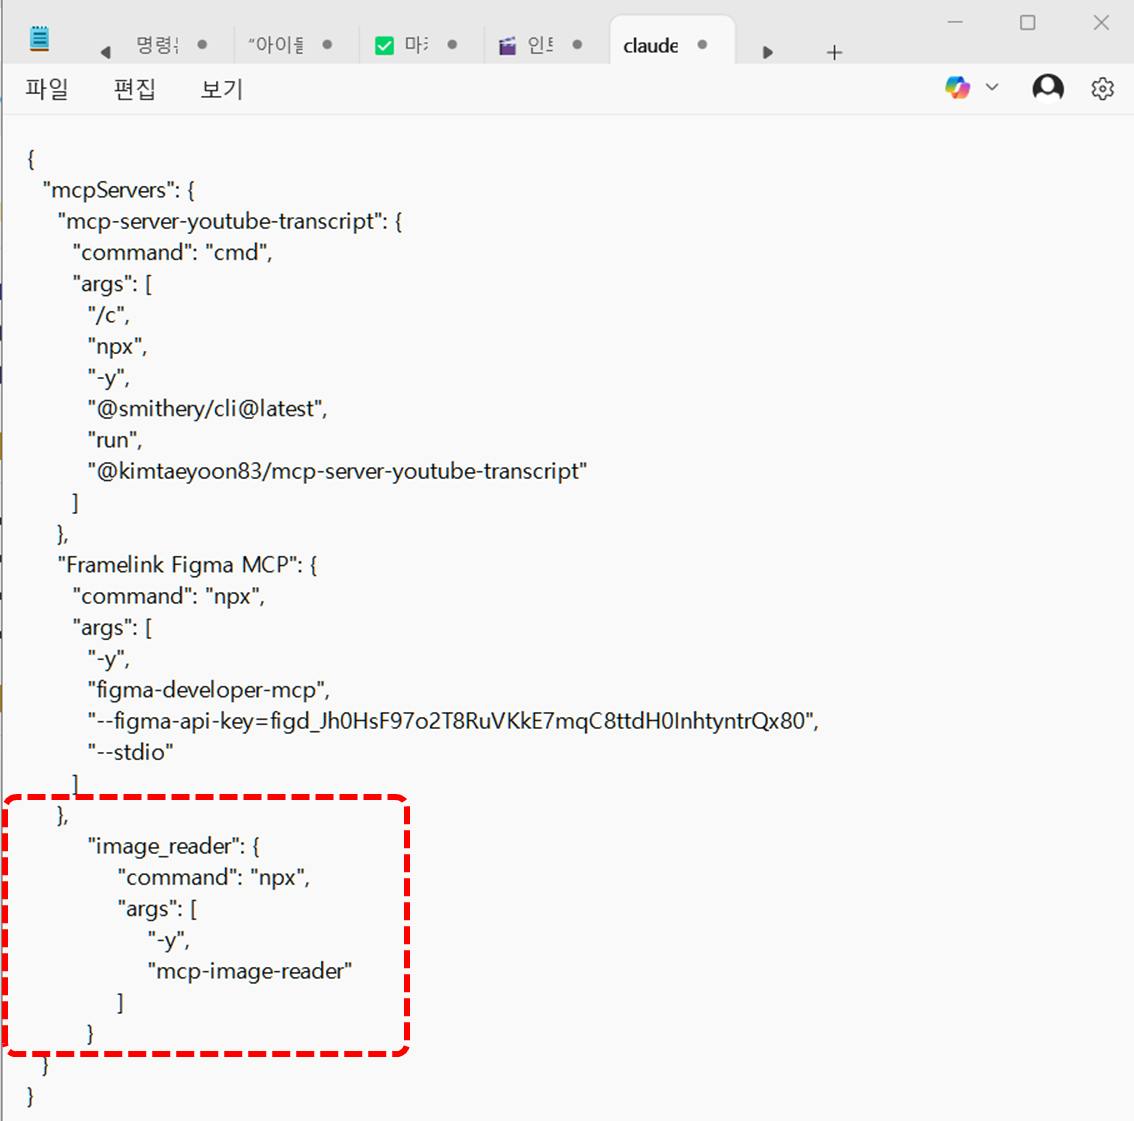The width and height of the screenshot is (1134, 1121).
Task: Open the account profile icon
Action: point(1047,88)
